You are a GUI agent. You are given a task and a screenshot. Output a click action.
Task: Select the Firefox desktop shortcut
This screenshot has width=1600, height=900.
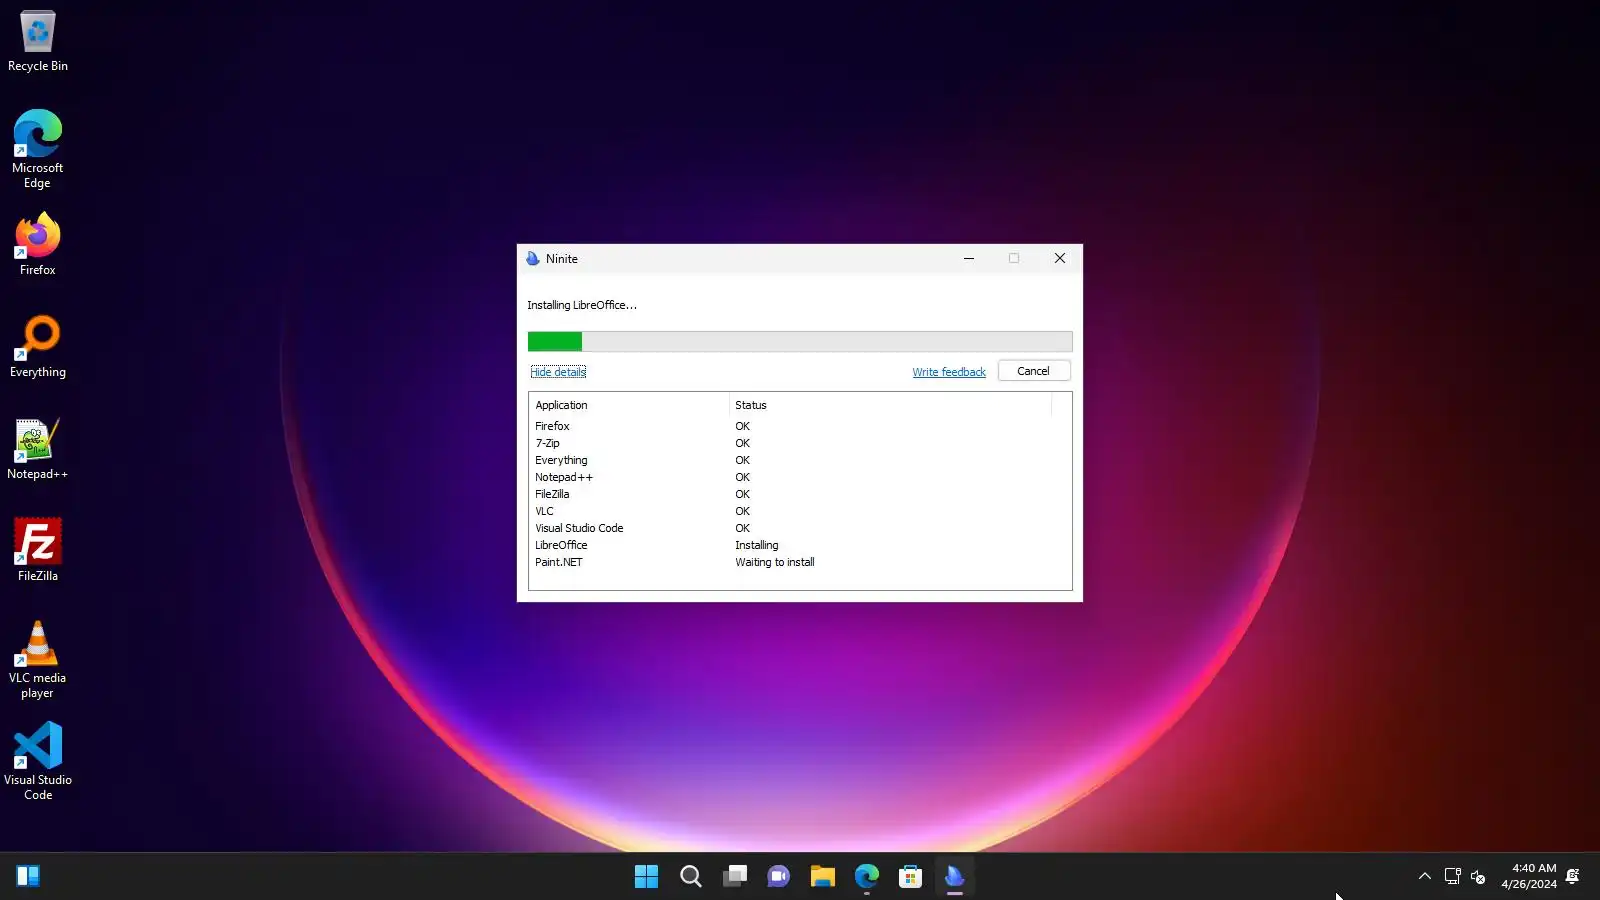[38, 243]
